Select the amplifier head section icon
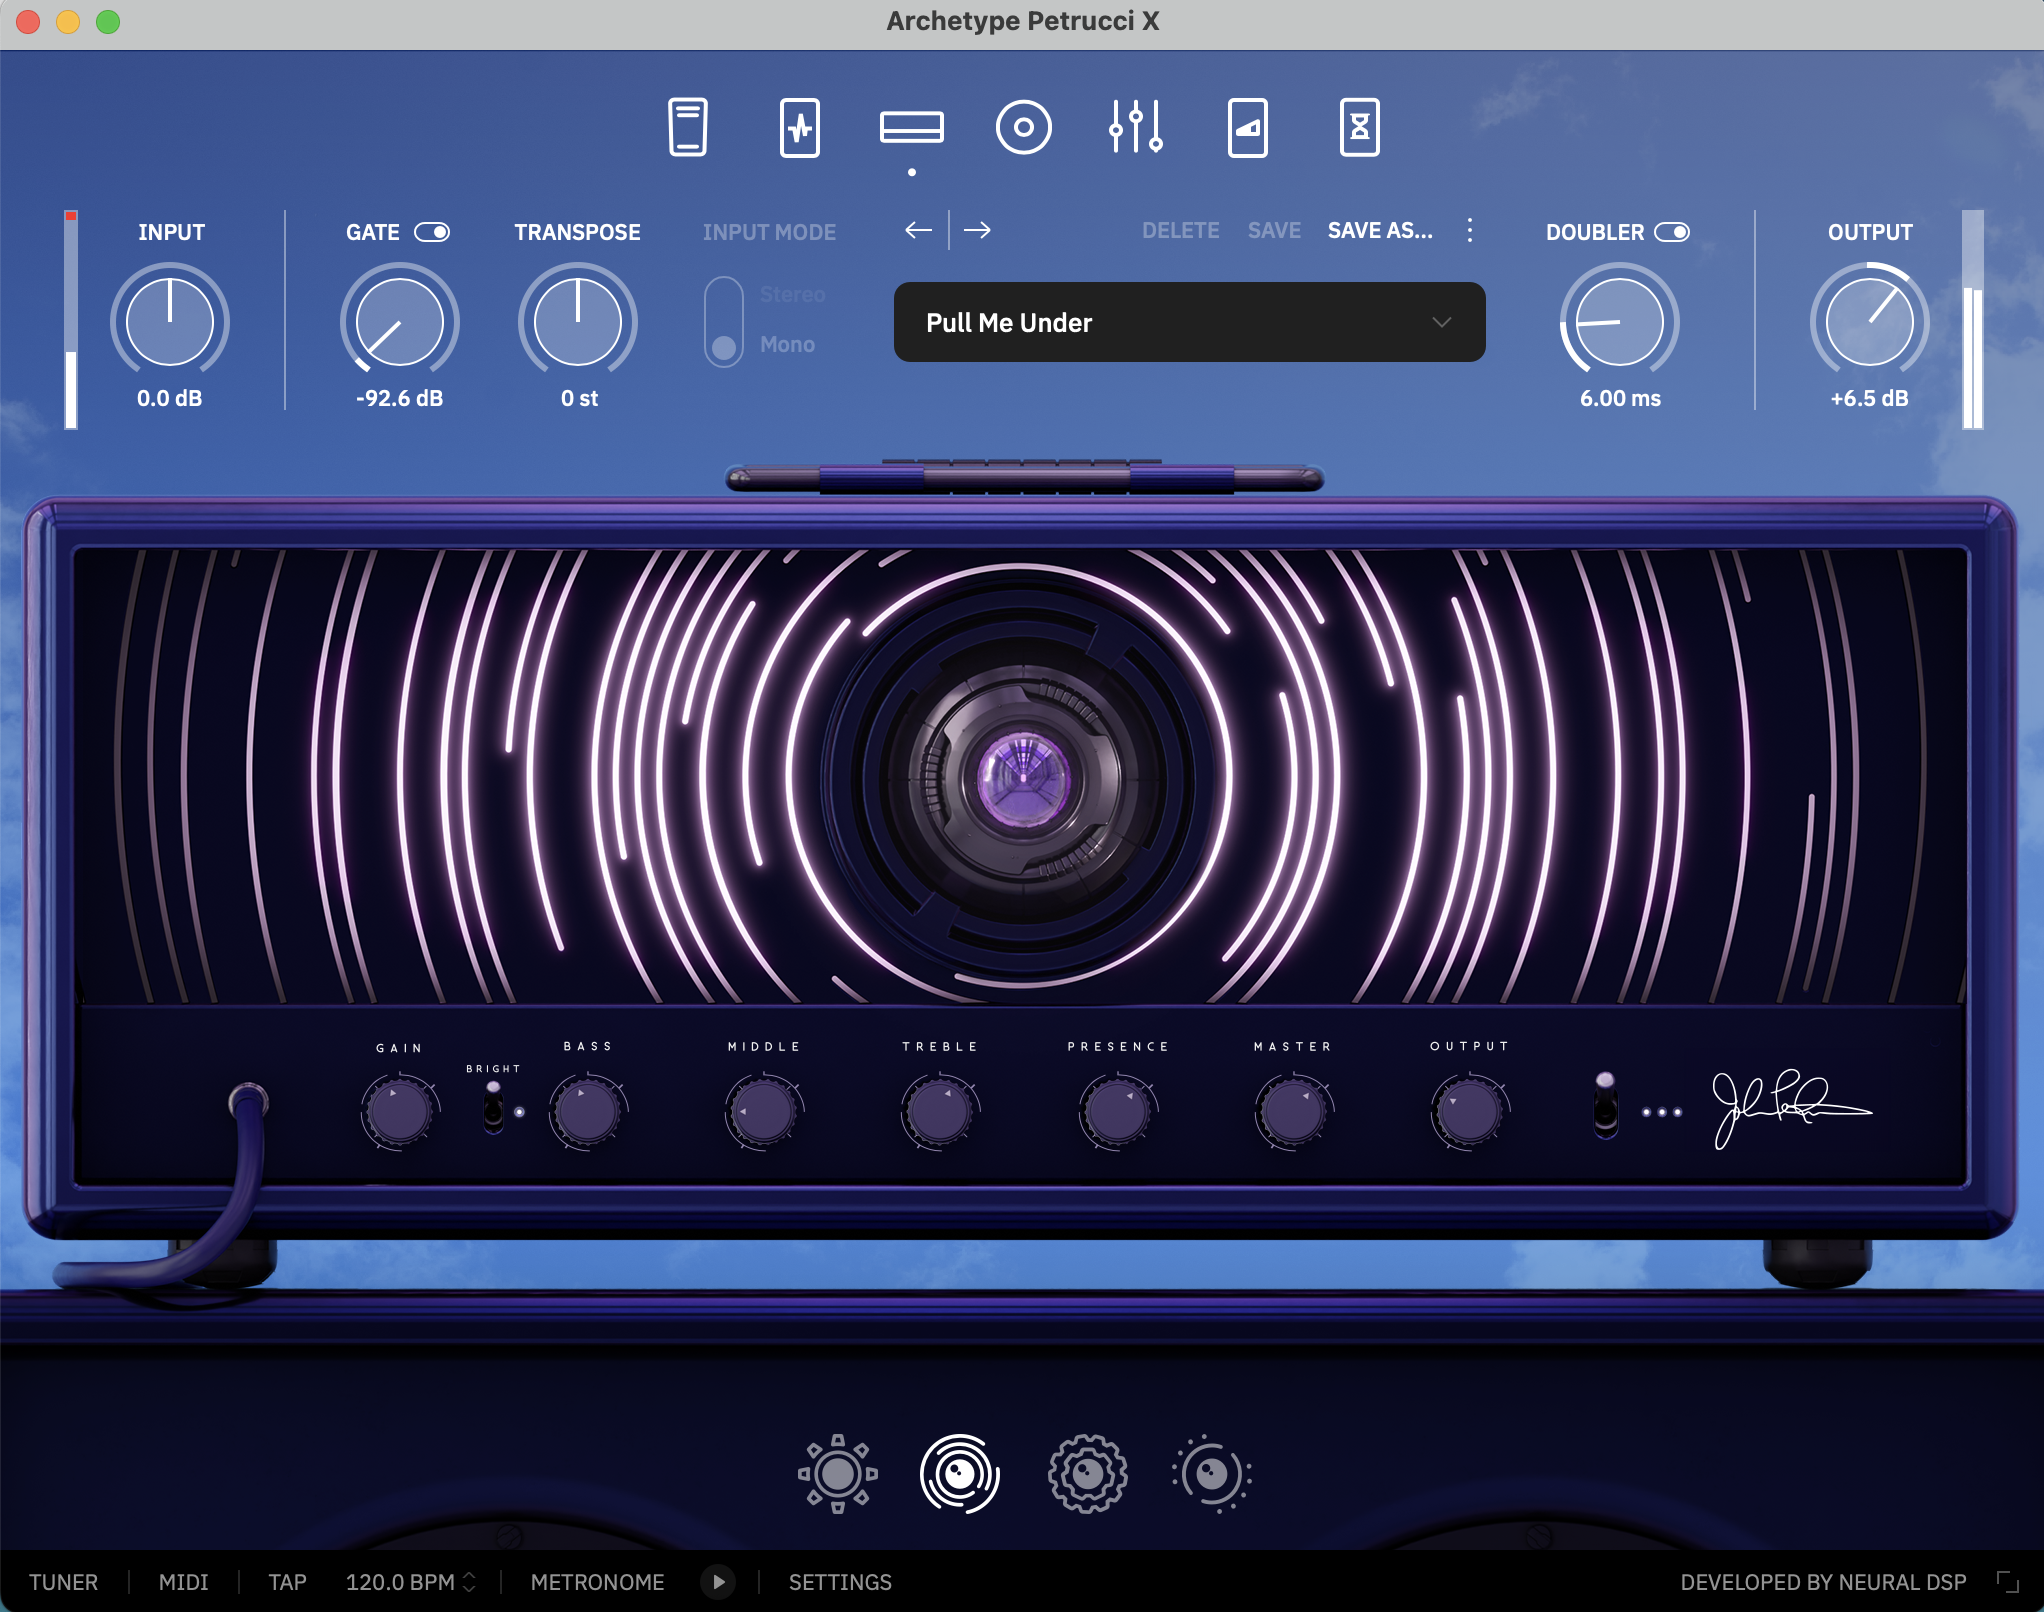Viewport: 2044px width, 1612px height. [x=911, y=127]
